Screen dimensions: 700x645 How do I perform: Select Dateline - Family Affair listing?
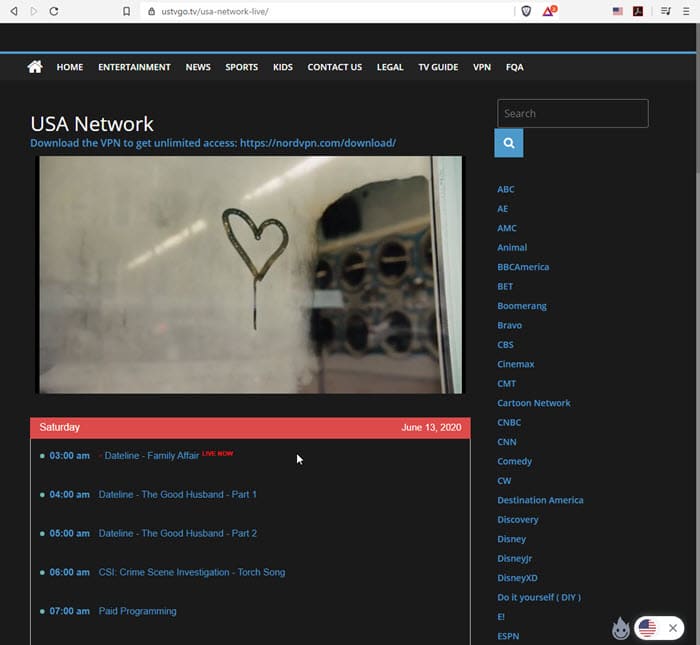[152, 456]
